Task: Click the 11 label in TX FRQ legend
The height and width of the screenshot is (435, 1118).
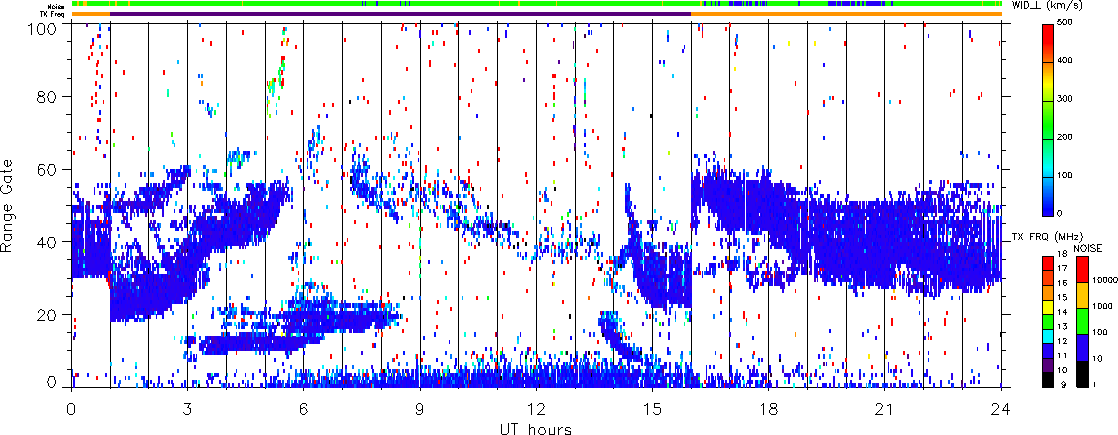Action: click(x=1063, y=354)
